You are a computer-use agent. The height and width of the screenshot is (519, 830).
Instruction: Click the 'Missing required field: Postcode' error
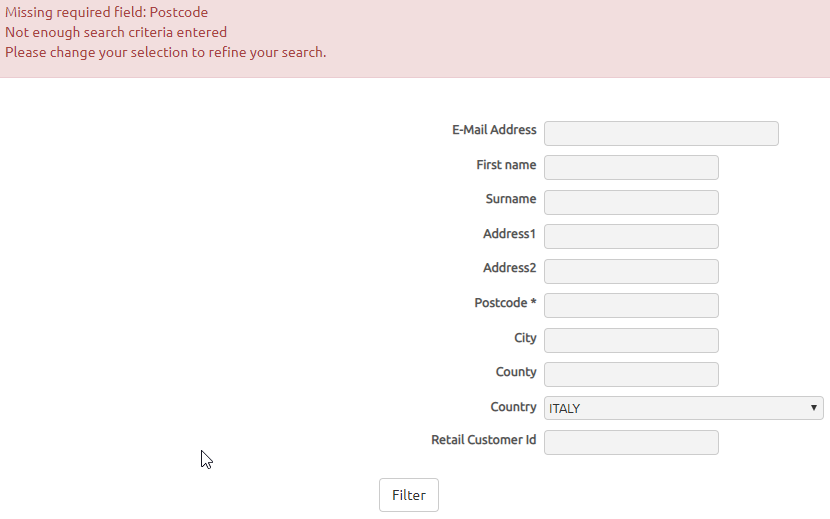coord(106,12)
